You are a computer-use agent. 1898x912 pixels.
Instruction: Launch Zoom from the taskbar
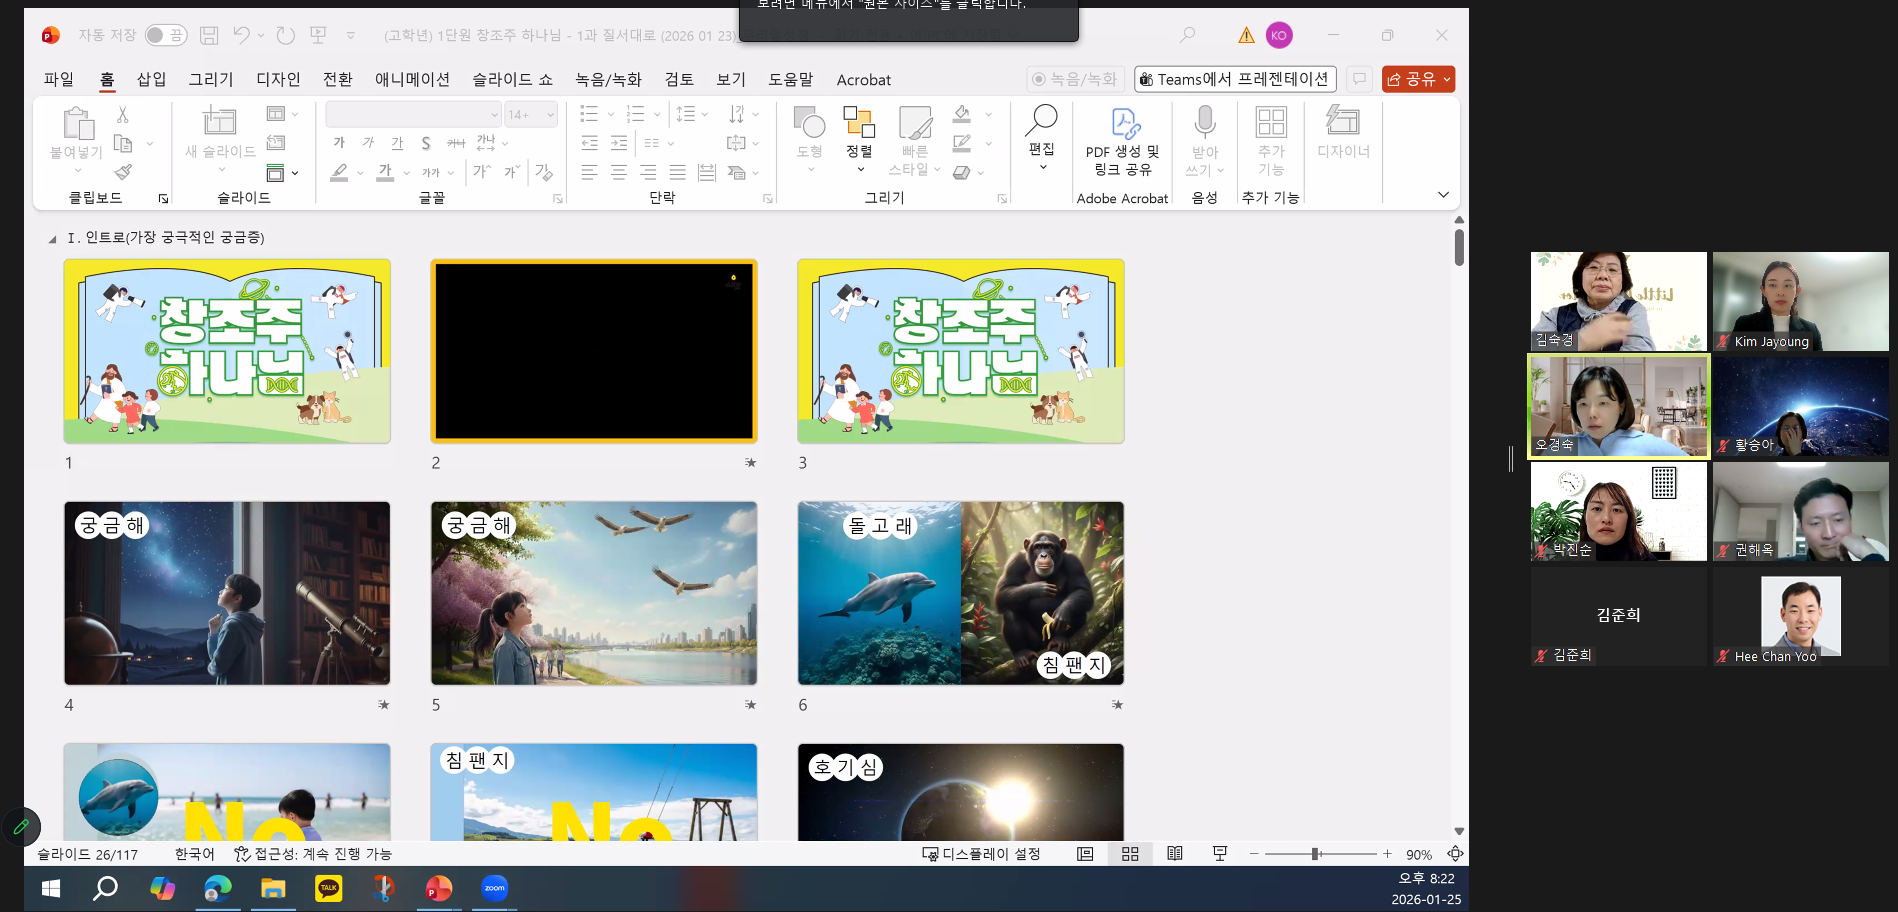click(493, 888)
